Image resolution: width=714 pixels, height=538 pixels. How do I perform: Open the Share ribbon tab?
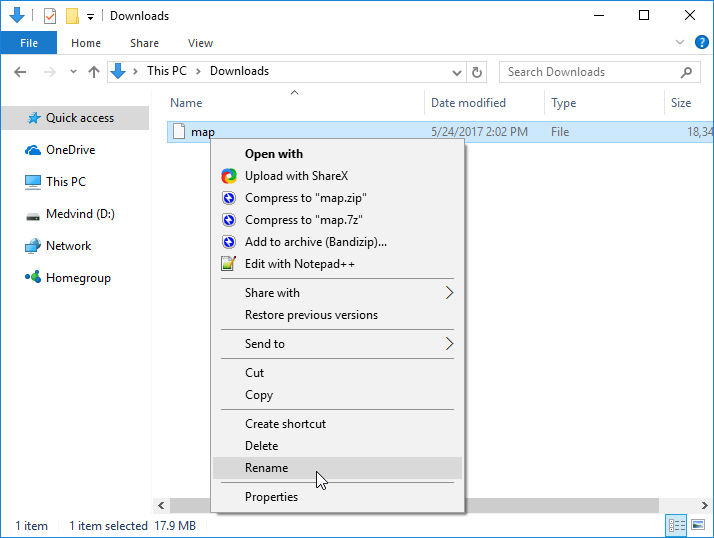(x=144, y=43)
